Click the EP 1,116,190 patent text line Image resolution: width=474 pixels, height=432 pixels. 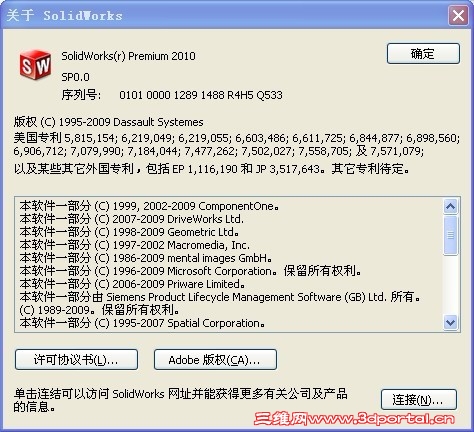[212, 169]
